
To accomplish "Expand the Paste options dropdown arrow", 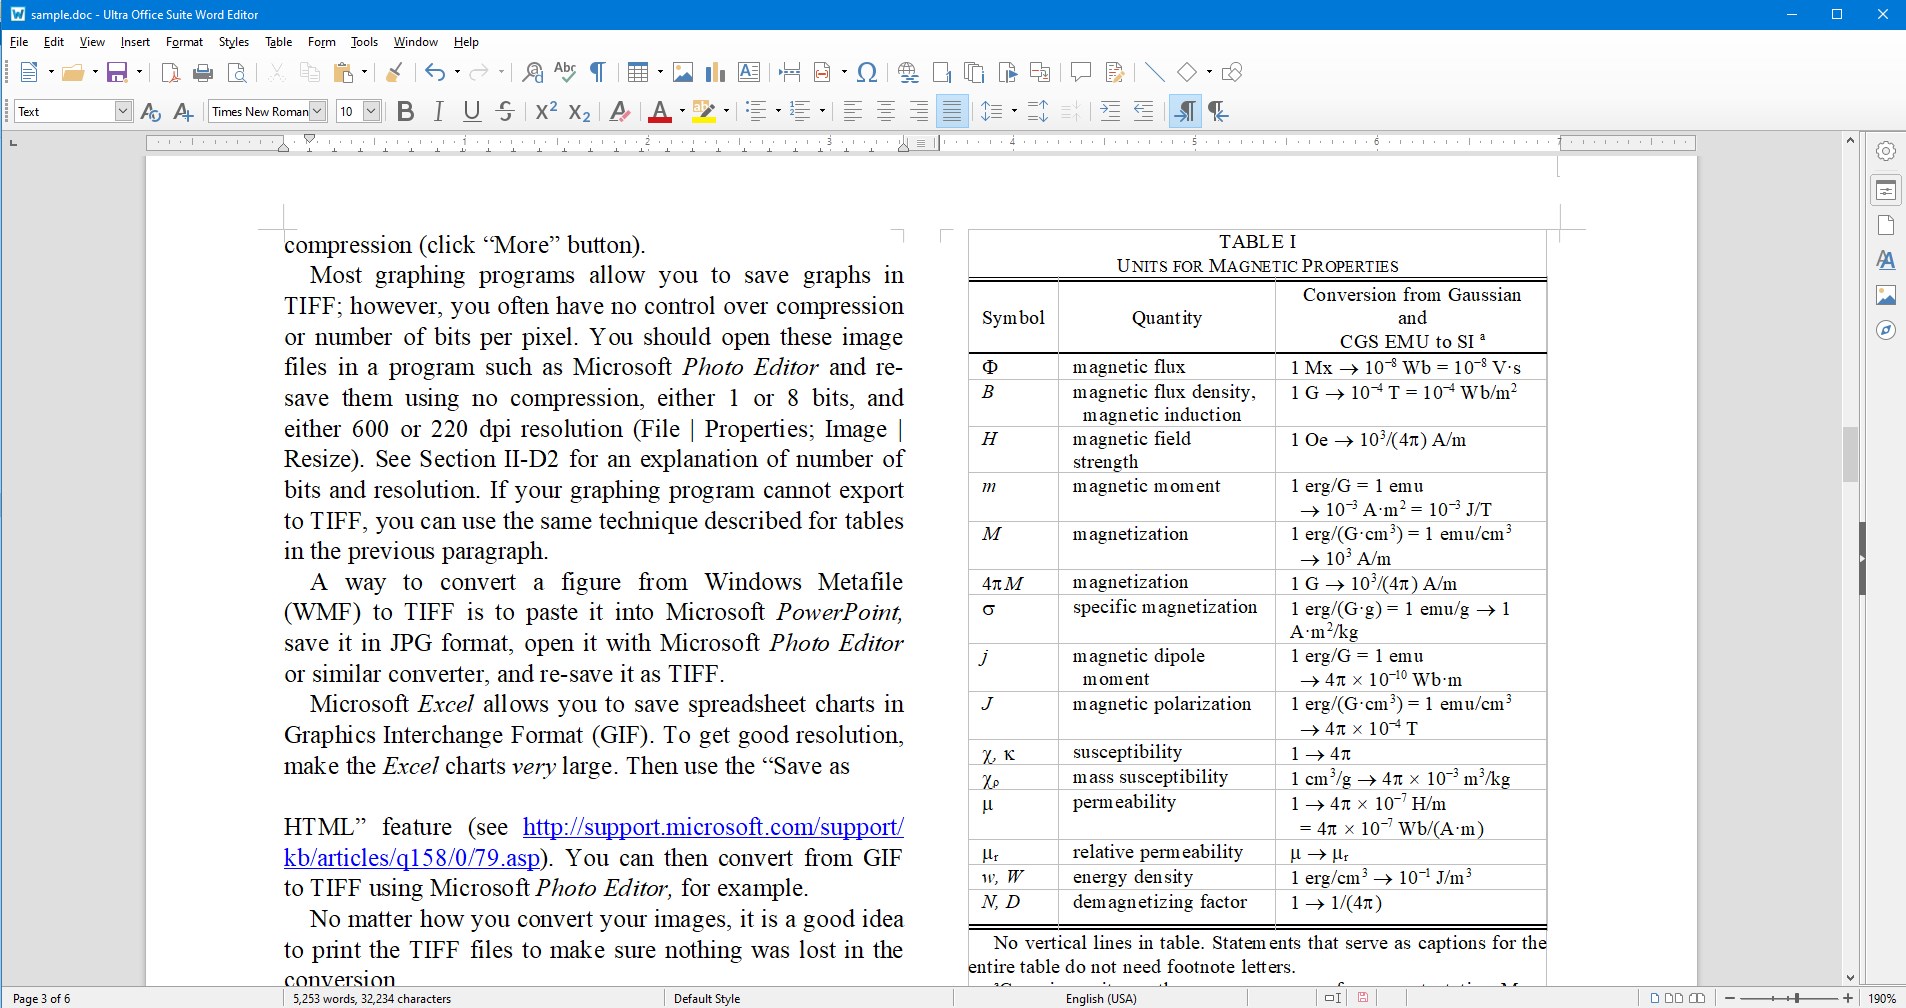I will point(365,72).
